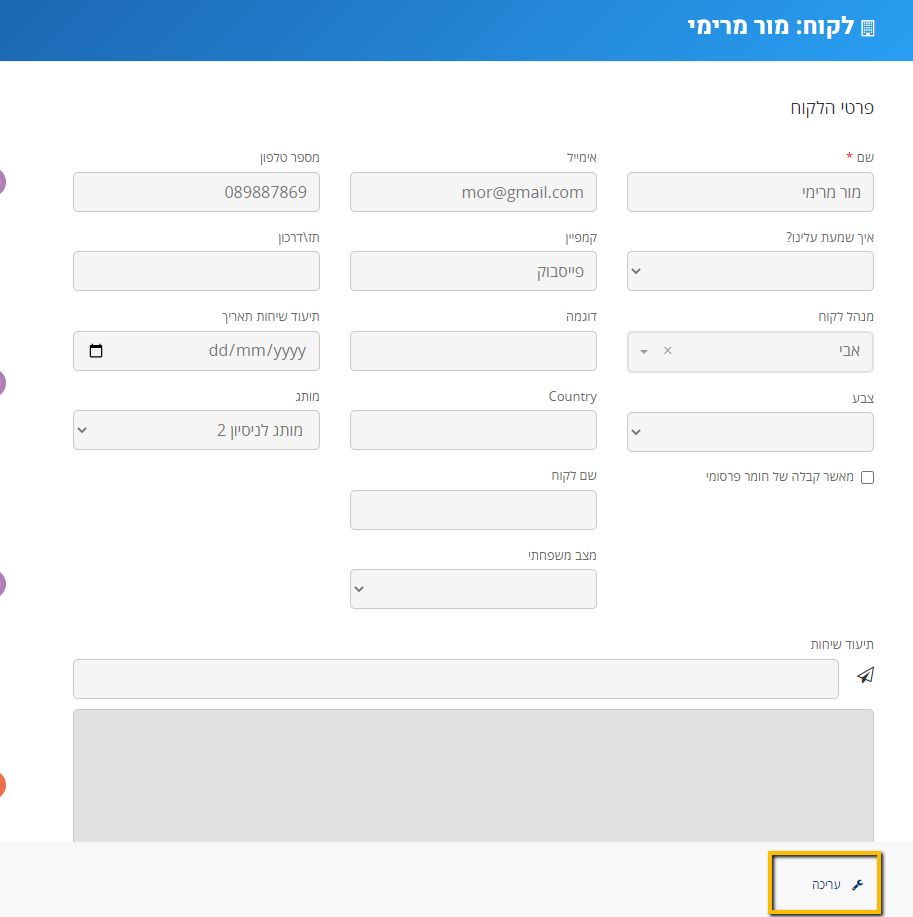Image resolution: width=913 pixels, height=917 pixels.
Task: Focus the קמפיין field showing פייסבוק
Action: pyautogui.click(x=473, y=271)
